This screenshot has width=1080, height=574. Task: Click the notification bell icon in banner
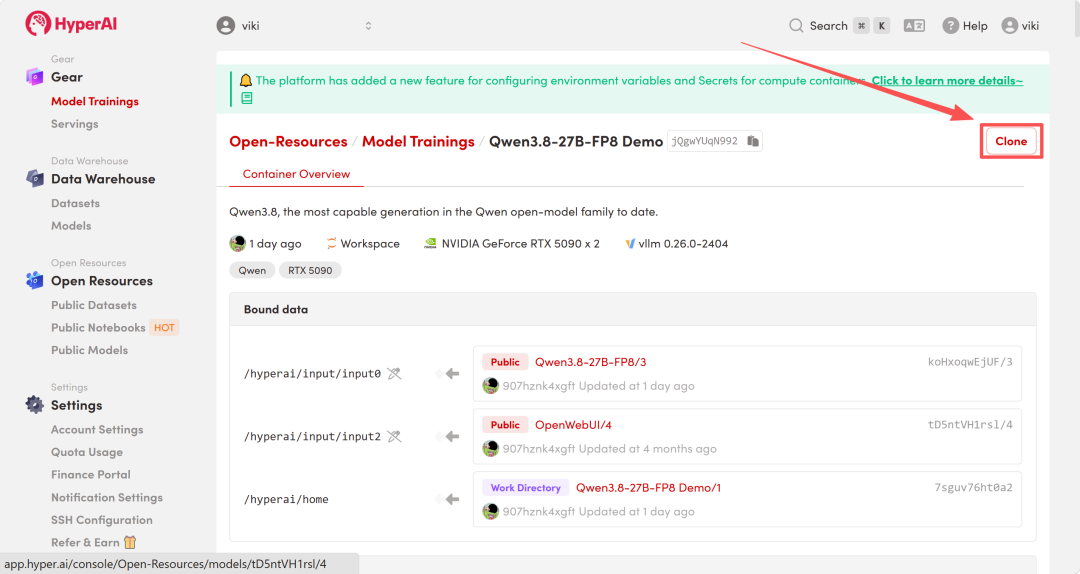point(246,80)
